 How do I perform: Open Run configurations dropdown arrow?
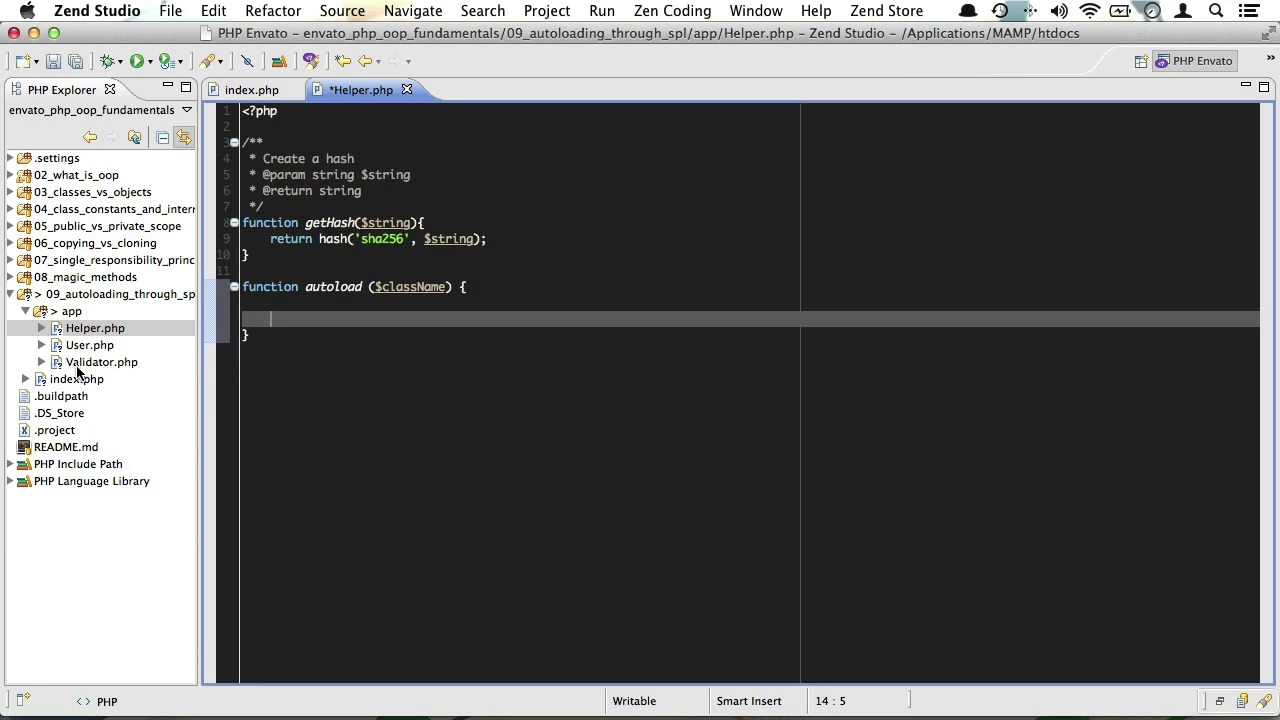(149, 62)
